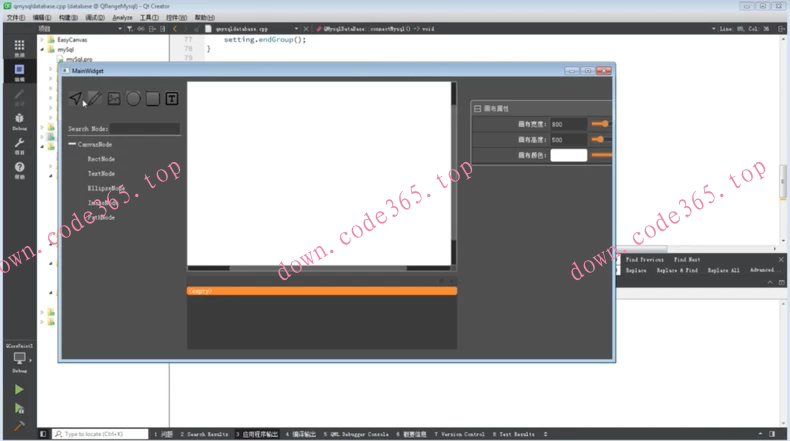This screenshot has width=790, height=441.
Task: Switch to Edit mode in sidebar
Action: pos(19,72)
